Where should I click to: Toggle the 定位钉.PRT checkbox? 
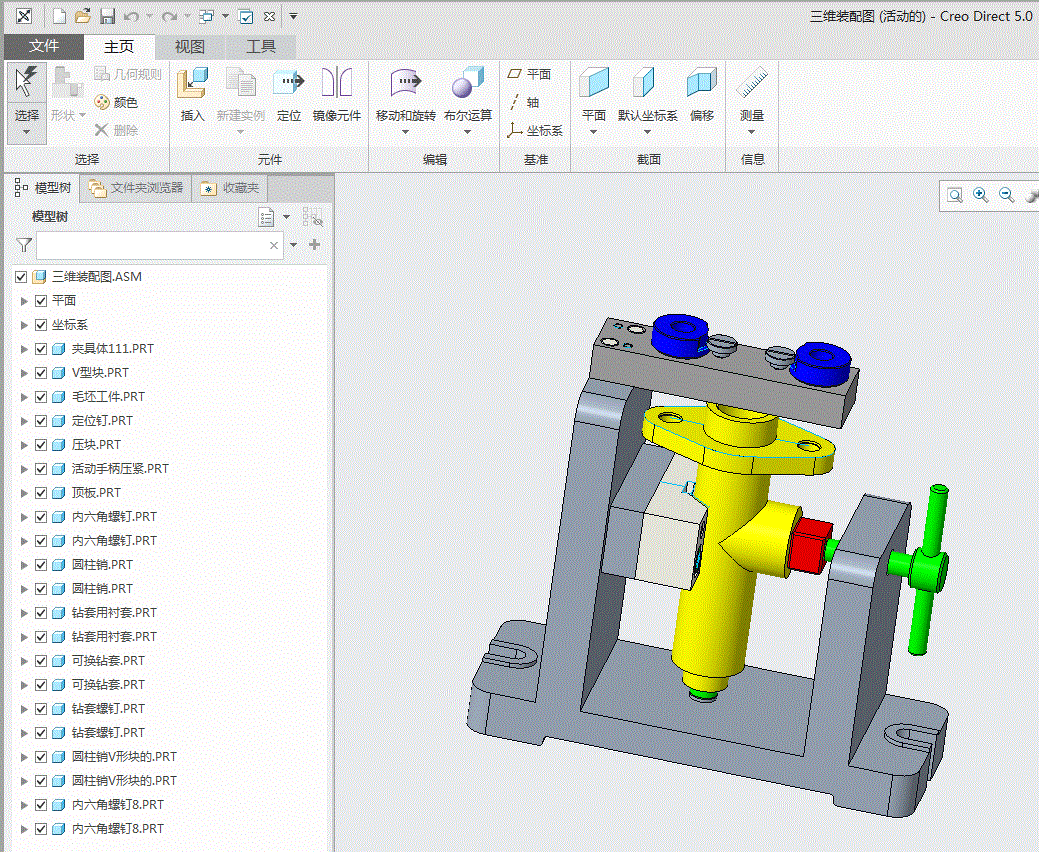point(41,421)
